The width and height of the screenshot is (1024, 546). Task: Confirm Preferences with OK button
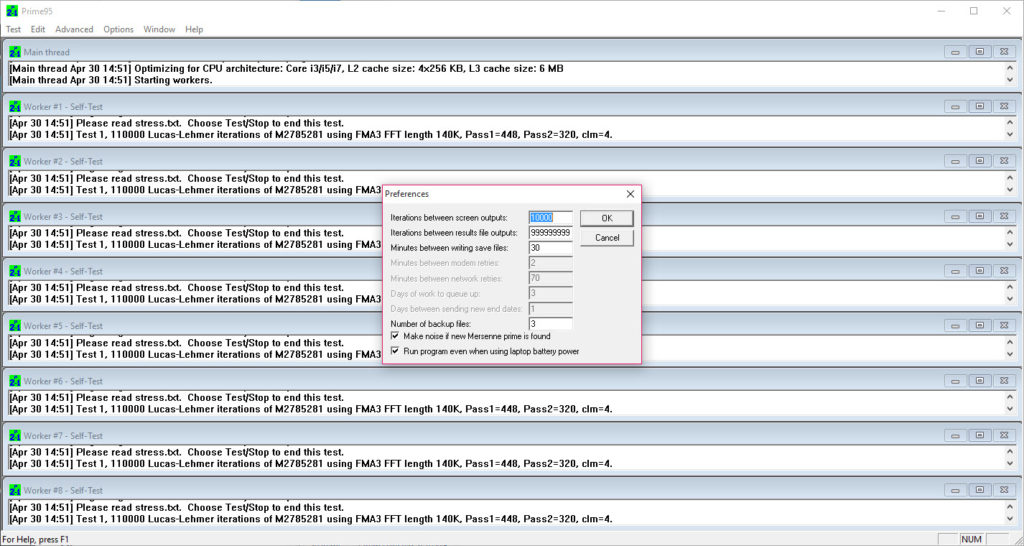tap(607, 218)
